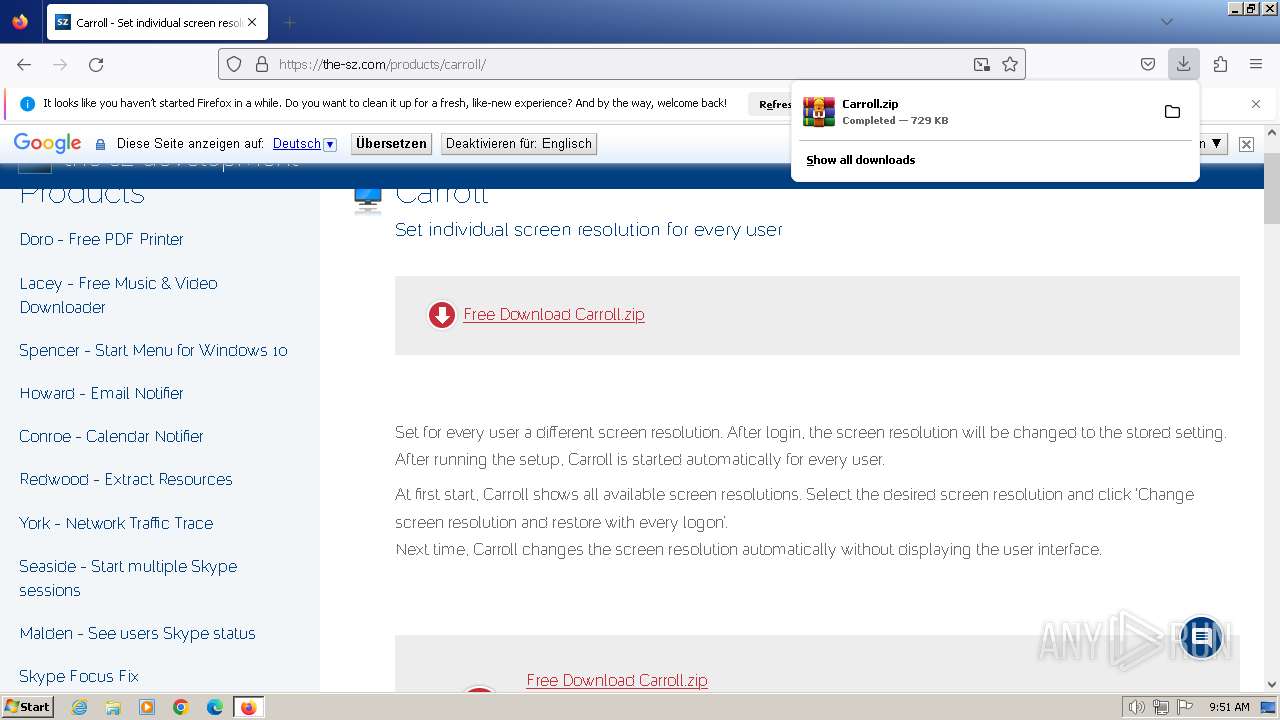This screenshot has height=720, width=1280.
Task: Open Skype Focus Fix link
Action: (x=79, y=676)
